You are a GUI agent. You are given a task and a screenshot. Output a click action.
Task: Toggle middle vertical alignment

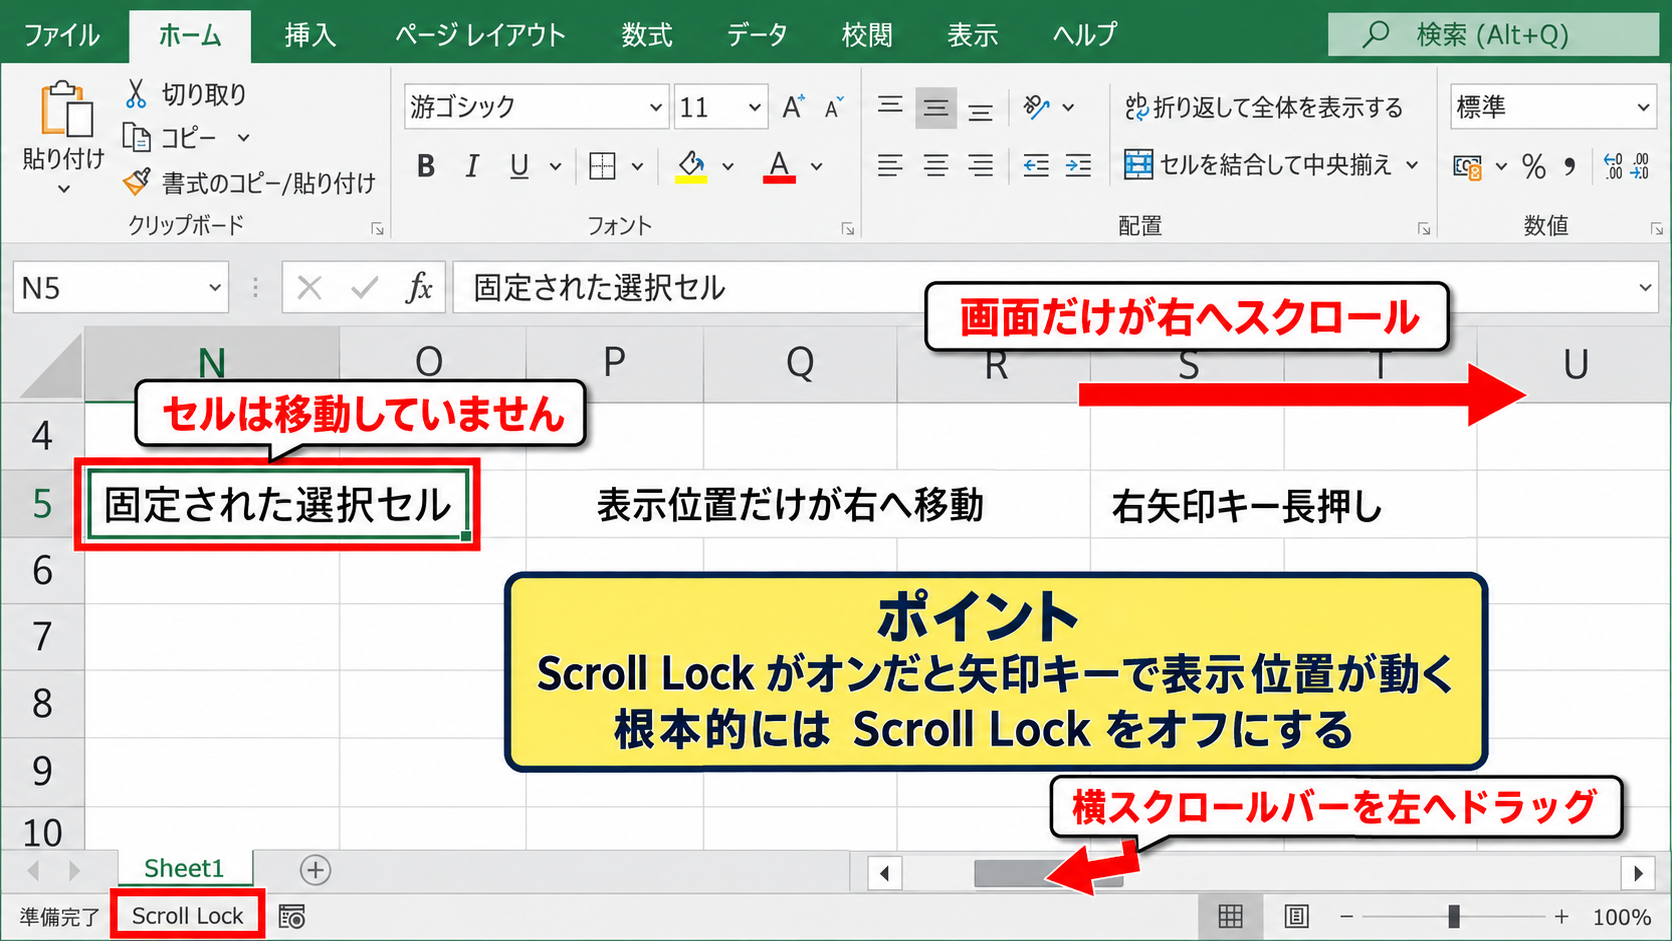[x=936, y=107]
